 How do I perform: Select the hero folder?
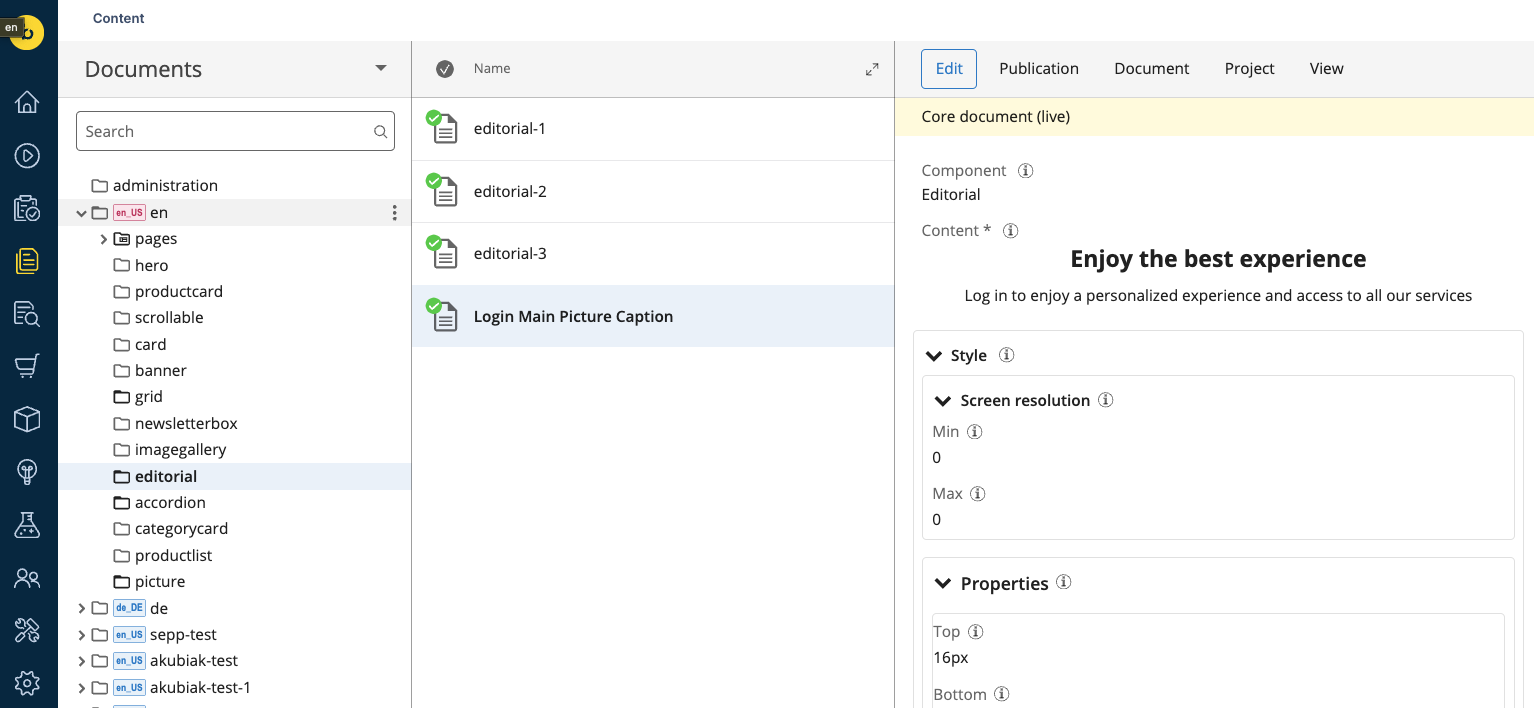151,265
